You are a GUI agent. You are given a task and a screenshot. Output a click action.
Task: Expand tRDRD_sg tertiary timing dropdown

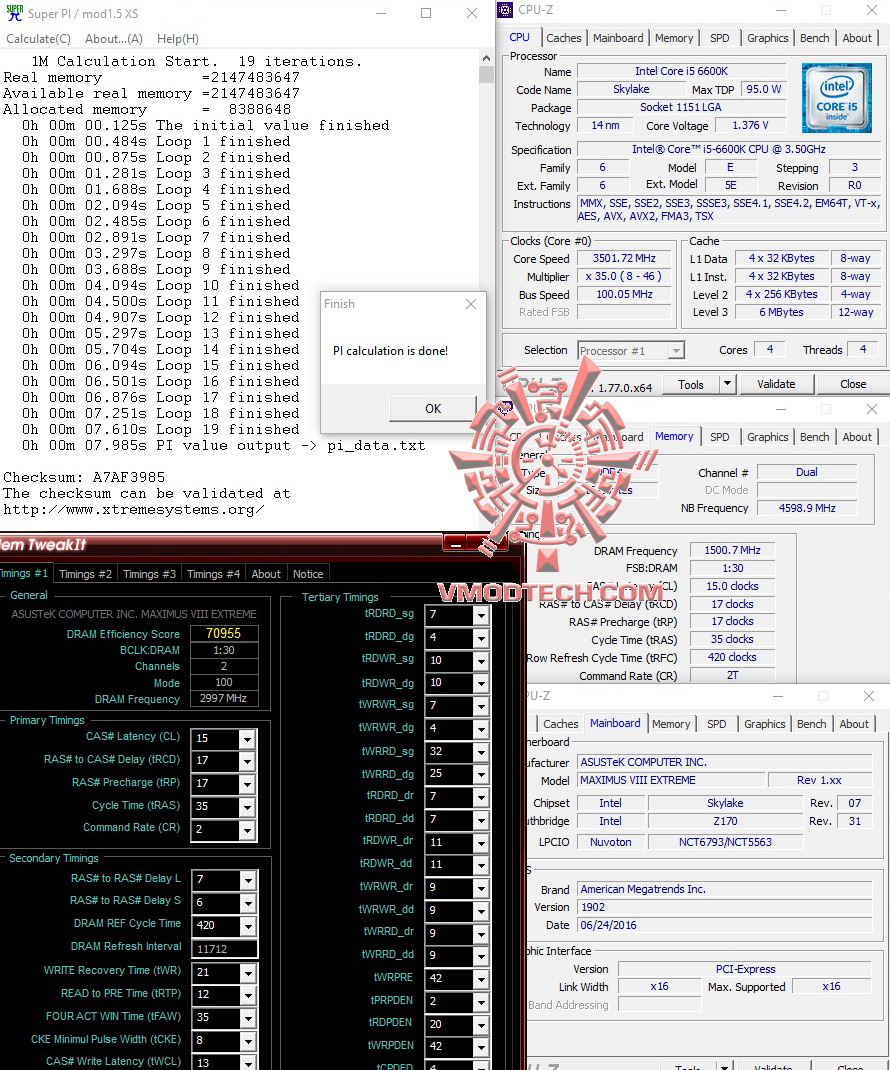click(481, 615)
